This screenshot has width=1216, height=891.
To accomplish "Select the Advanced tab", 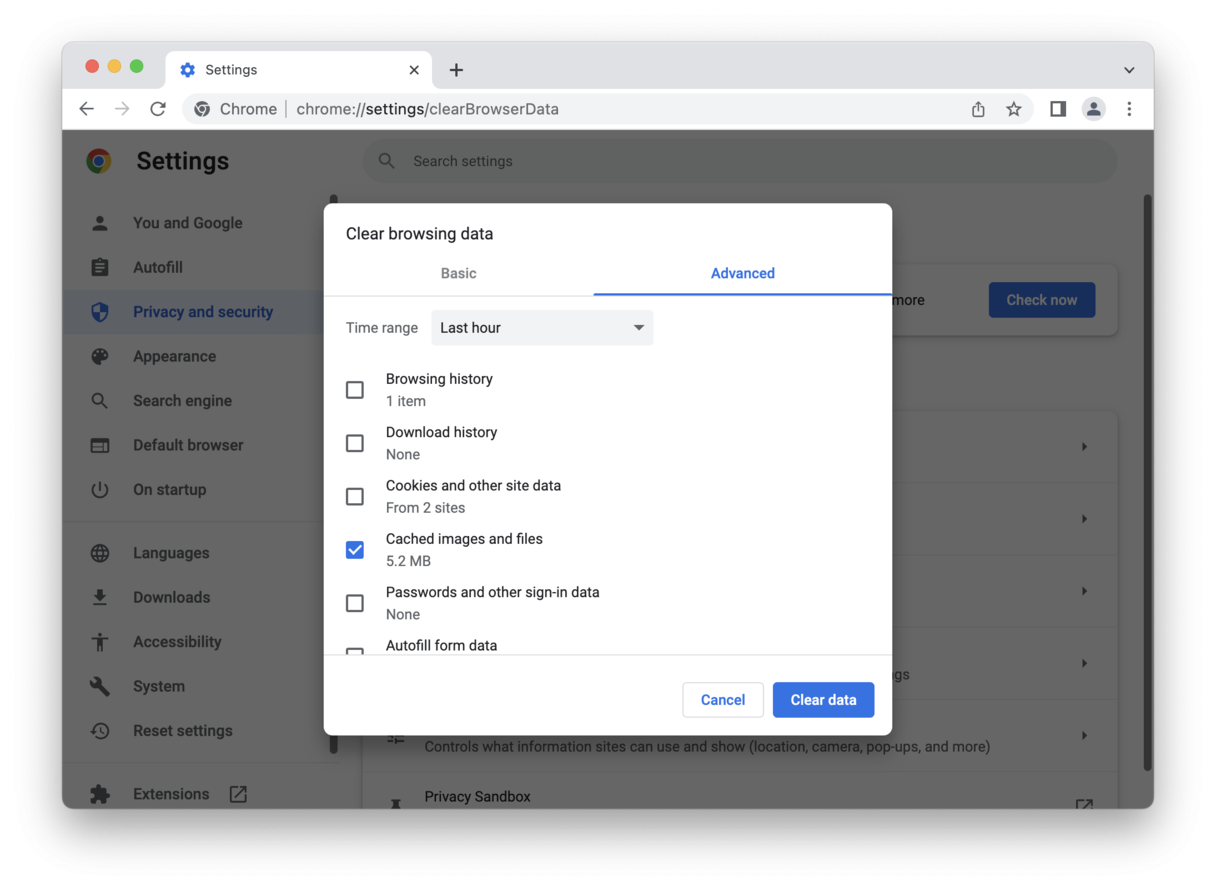I will point(743,273).
